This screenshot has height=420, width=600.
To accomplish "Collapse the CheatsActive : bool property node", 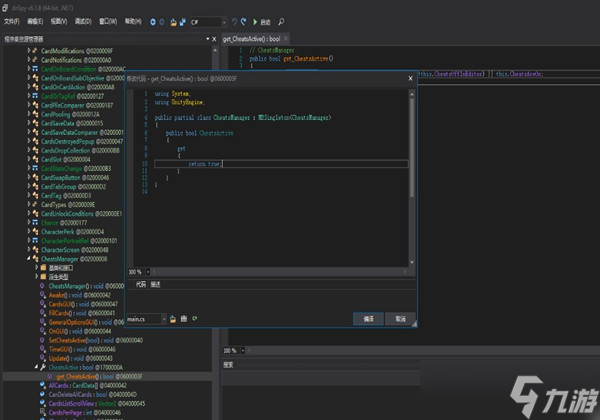I will (36, 367).
